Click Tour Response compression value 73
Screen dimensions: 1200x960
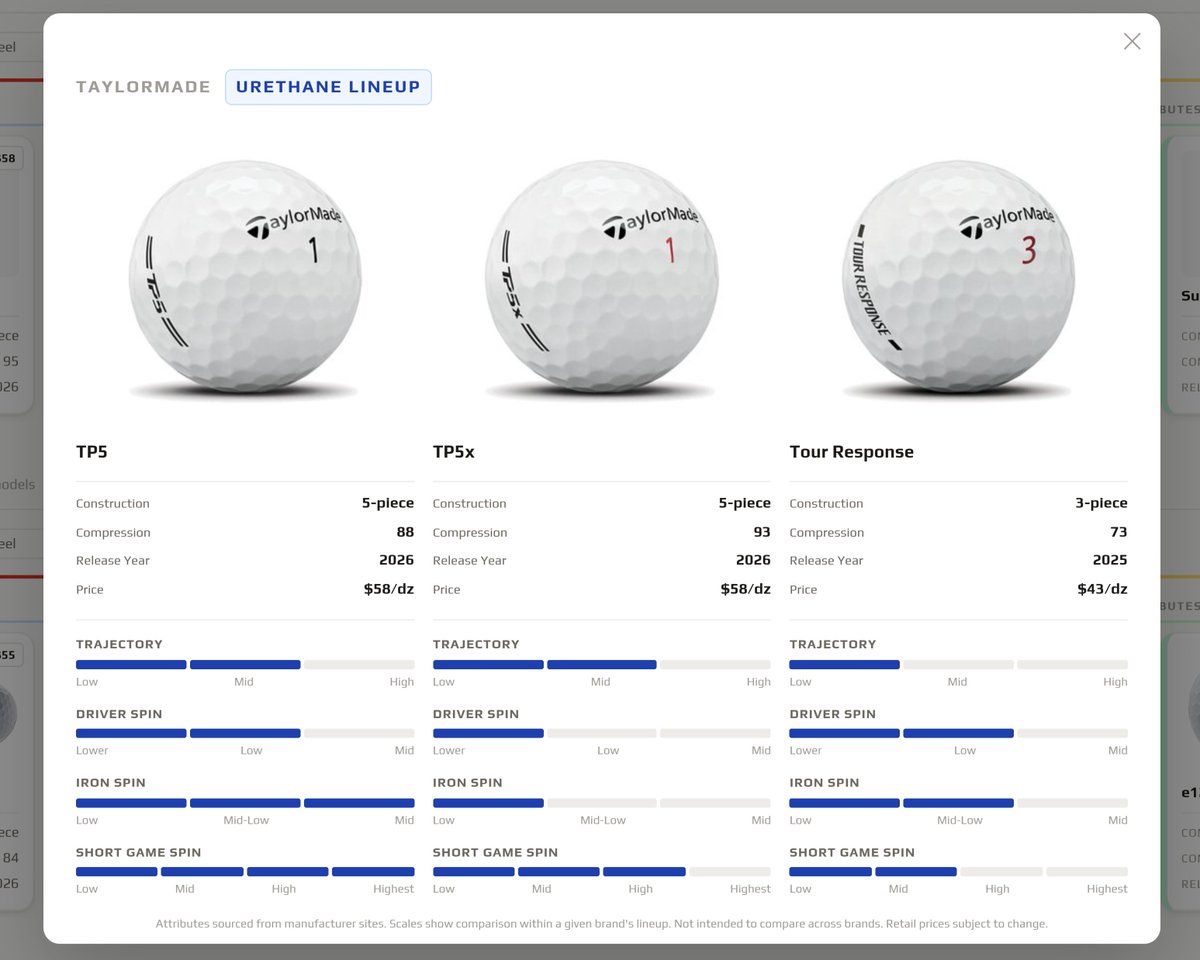pyautogui.click(x=1118, y=532)
